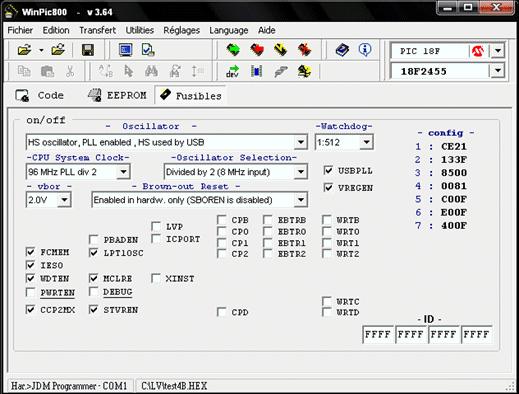519x394 pixels.
Task: Check the WRTC checkbox
Action: (327, 301)
